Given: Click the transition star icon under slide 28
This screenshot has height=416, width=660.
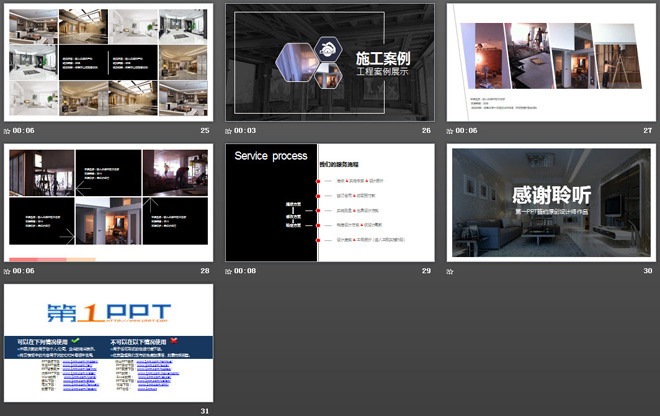Looking at the screenshot, I should tap(9, 271).
